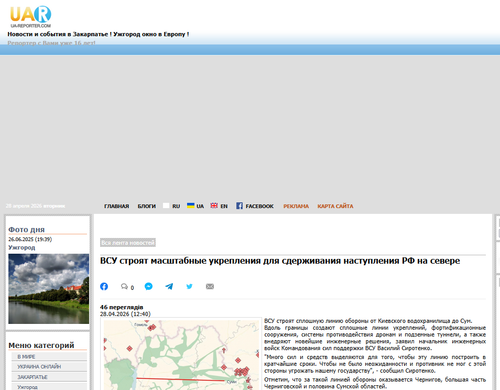Open FACEBOOK navigation link

(x=259, y=206)
